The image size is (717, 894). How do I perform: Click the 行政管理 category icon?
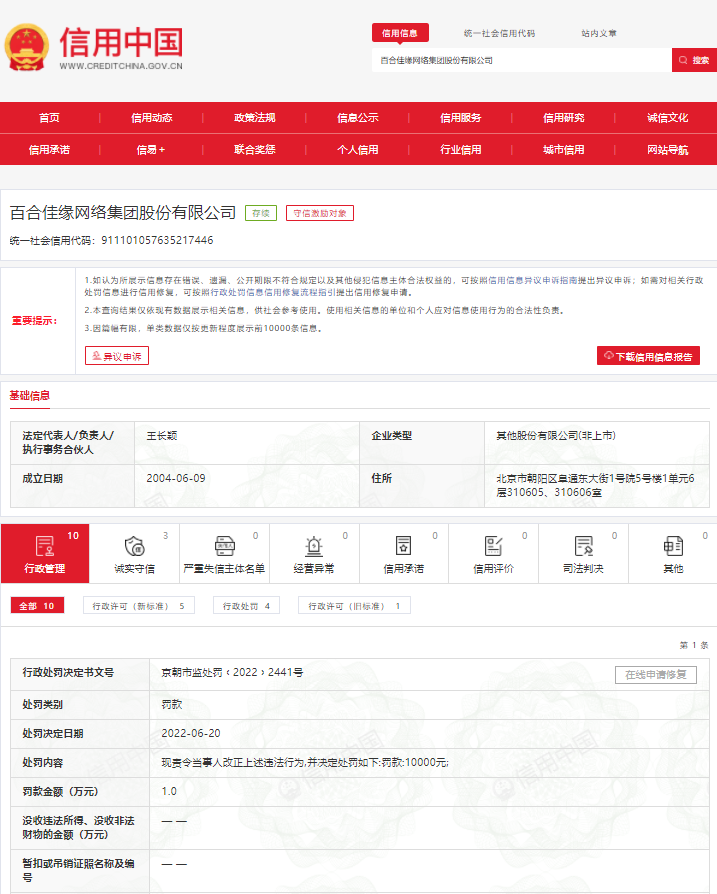44,546
